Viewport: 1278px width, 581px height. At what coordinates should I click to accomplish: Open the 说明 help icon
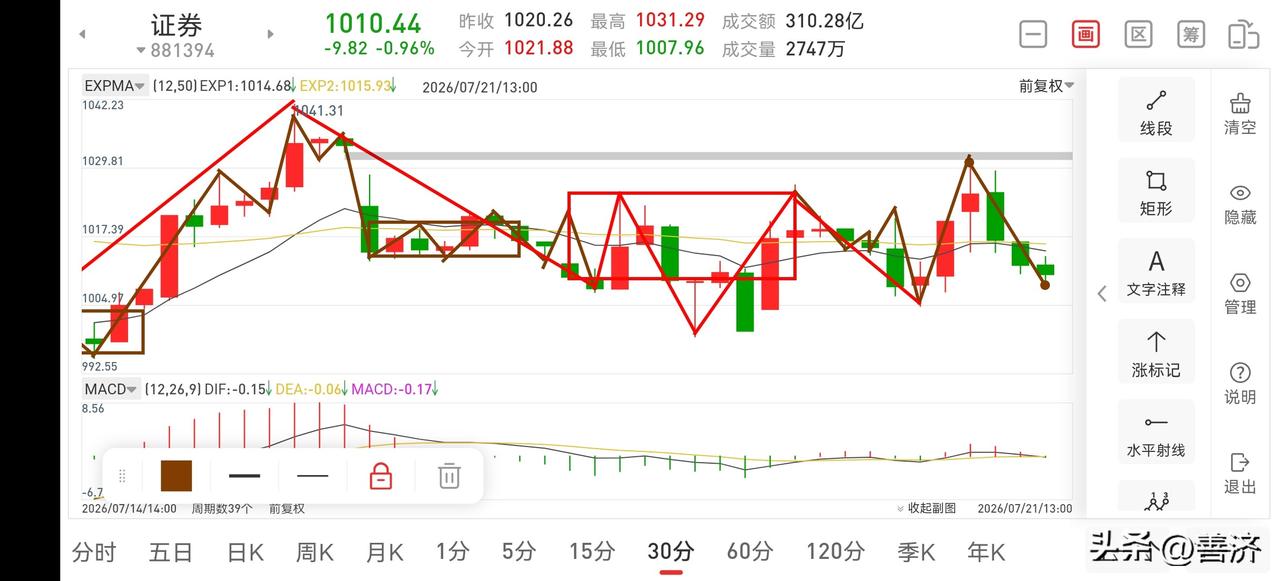coord(1240,384)
